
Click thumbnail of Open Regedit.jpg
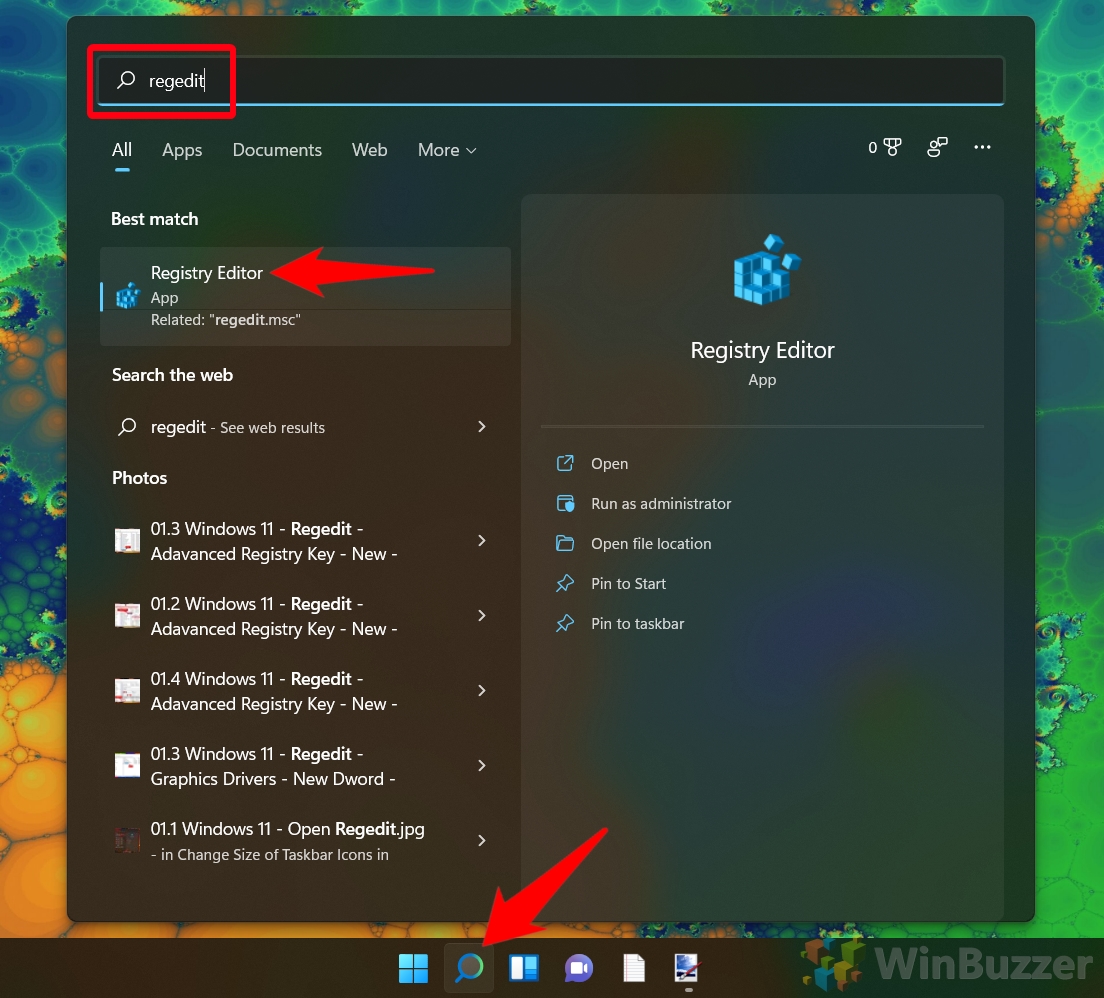click(x=127, y=840)
